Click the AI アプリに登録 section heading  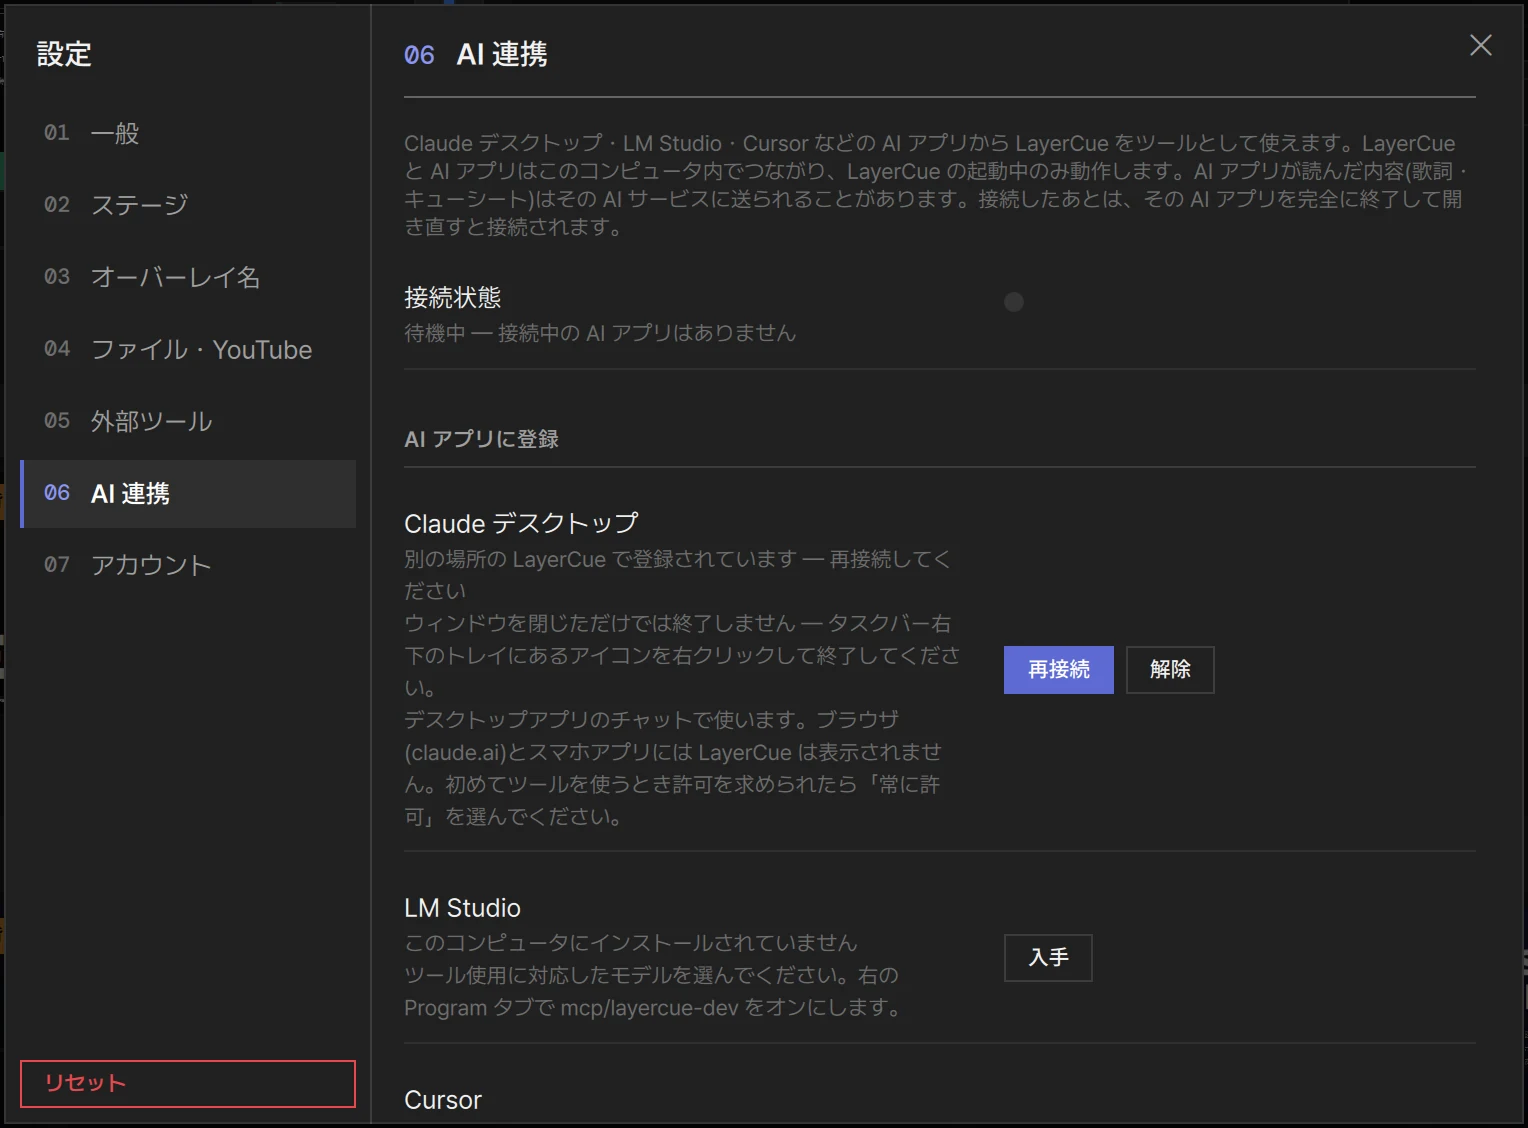tap(481, 439)
